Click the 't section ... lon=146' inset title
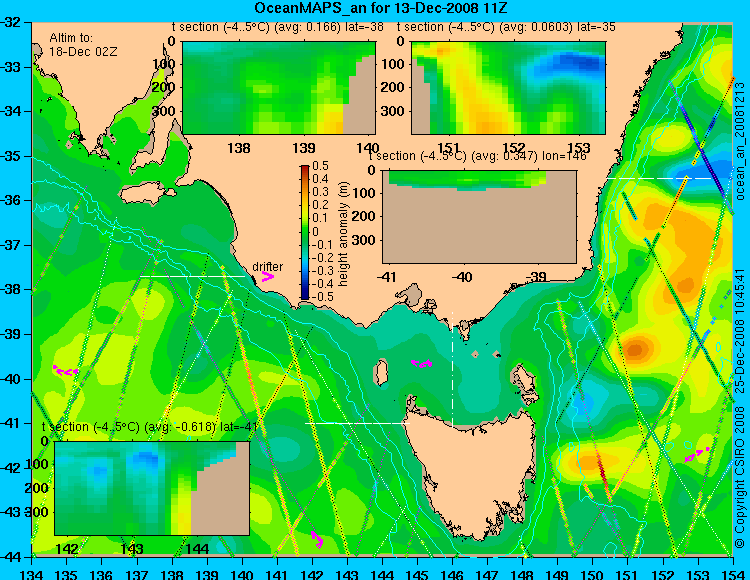Image resolution: width=750 pixels, height=580 pixels. [477, 156]
